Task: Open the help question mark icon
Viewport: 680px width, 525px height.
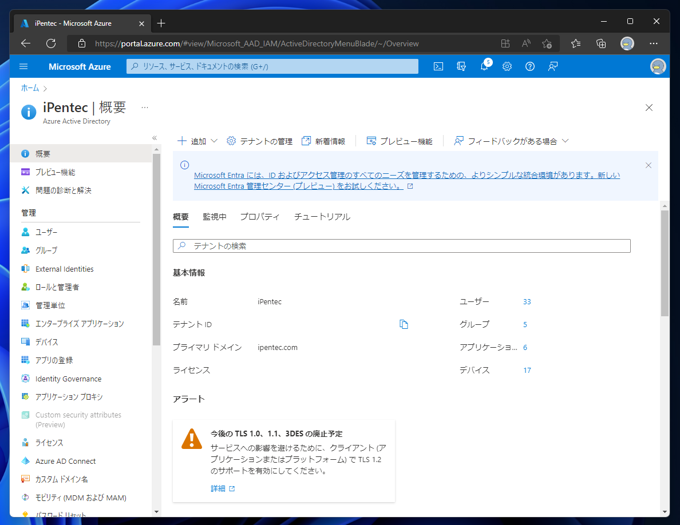Action: pos(530,66)
